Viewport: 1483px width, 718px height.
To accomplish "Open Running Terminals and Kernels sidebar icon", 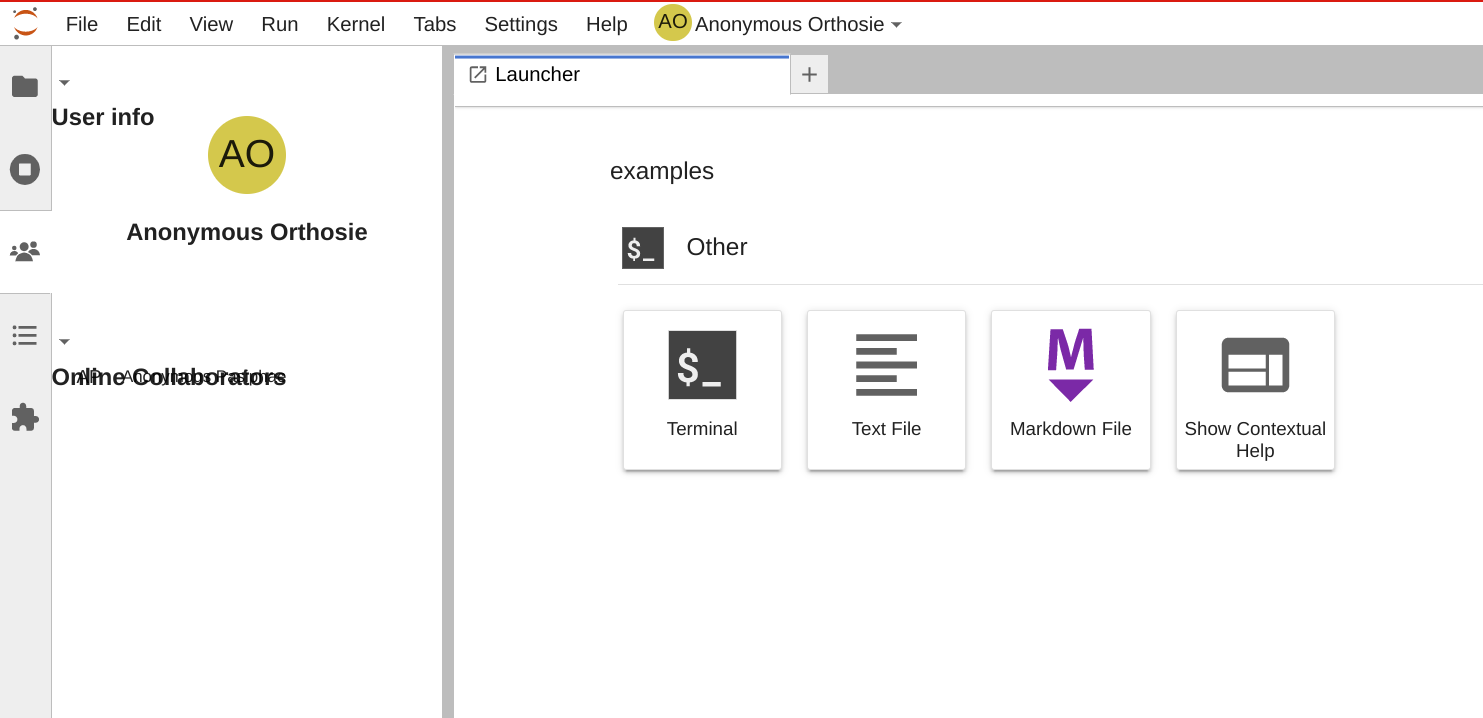I will 25,169.
